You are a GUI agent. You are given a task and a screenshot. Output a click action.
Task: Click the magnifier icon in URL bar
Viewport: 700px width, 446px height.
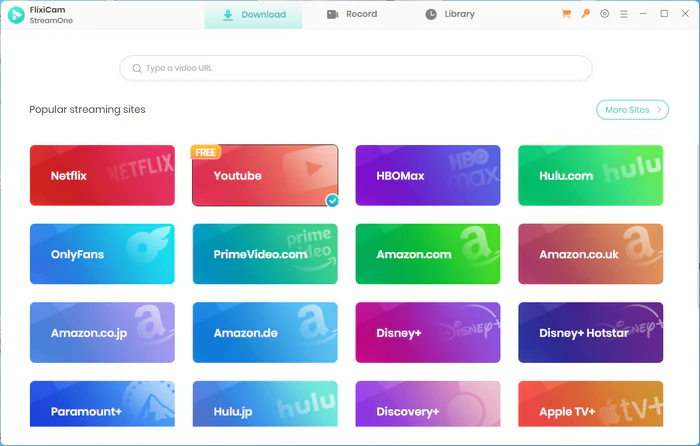[x=136, y=68]
